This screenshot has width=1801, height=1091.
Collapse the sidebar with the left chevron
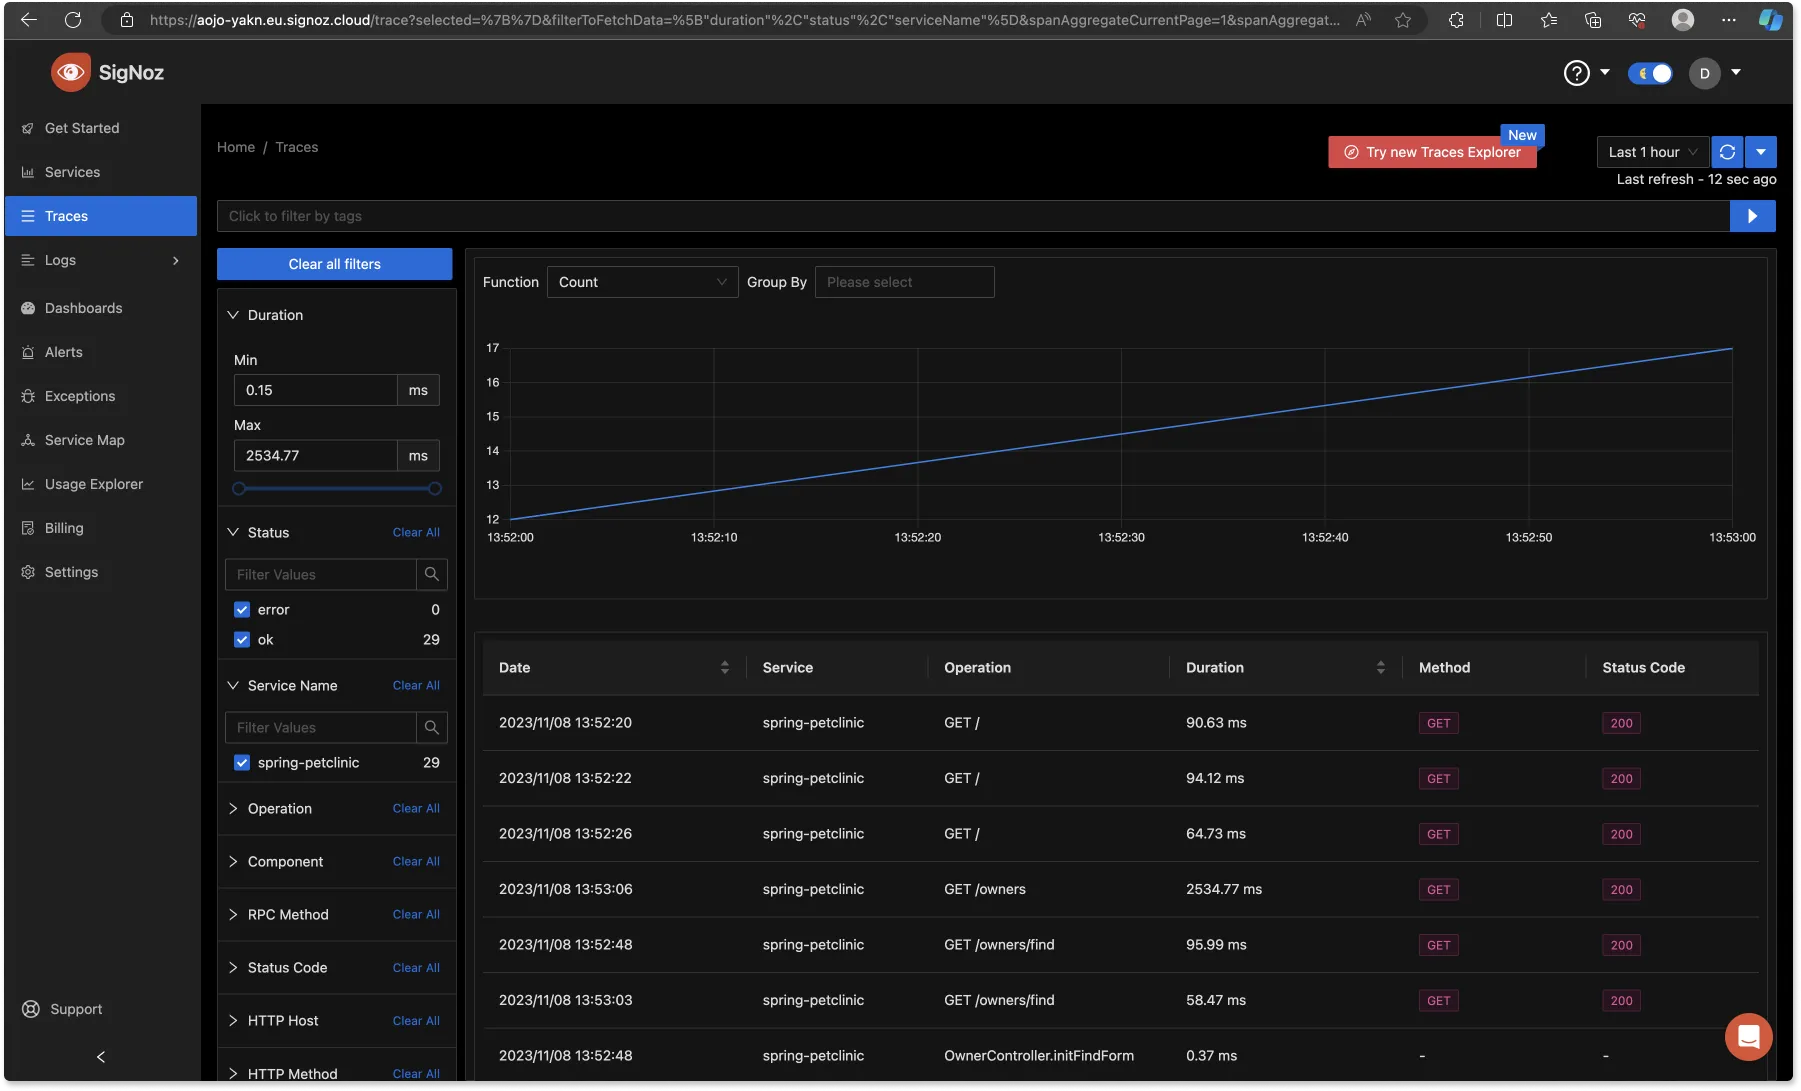tap(101, 1057)
